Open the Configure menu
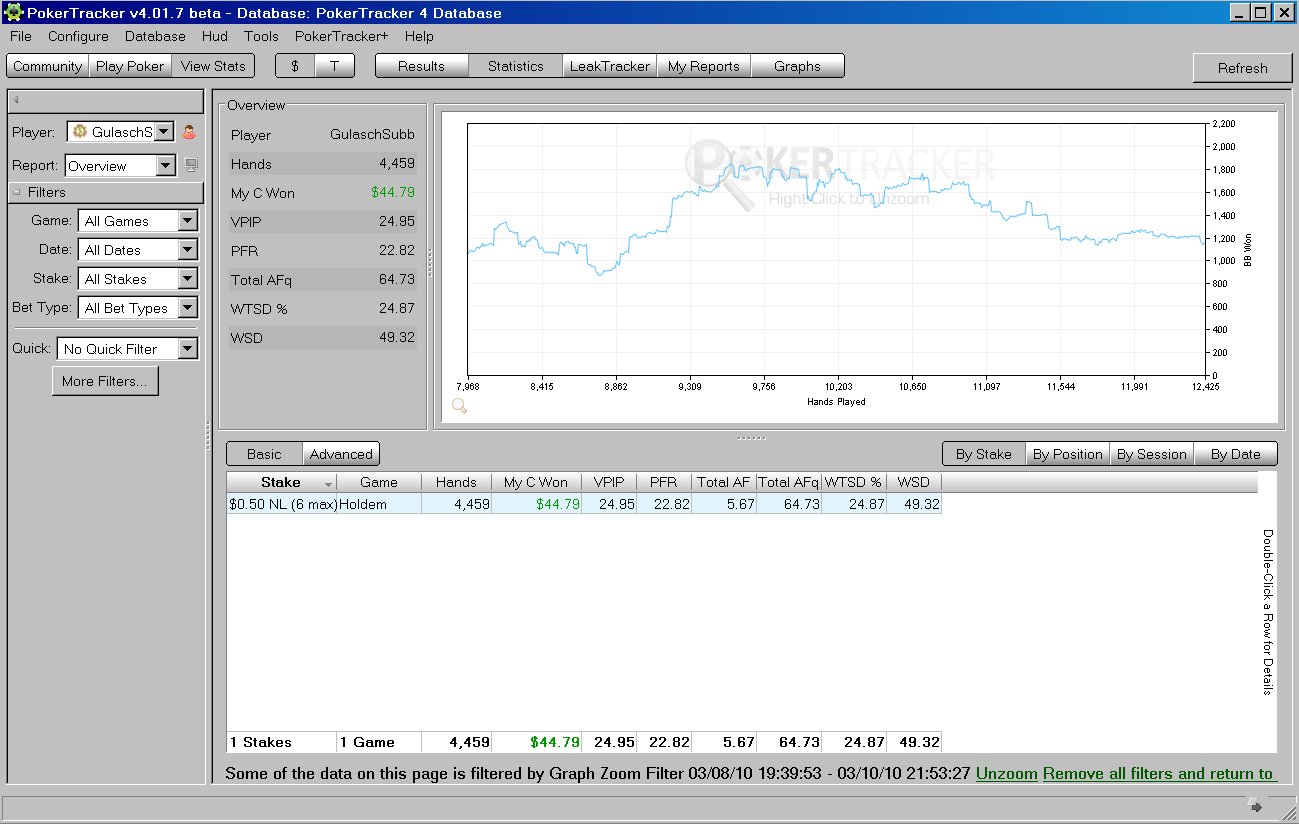 tap(78, 36)
